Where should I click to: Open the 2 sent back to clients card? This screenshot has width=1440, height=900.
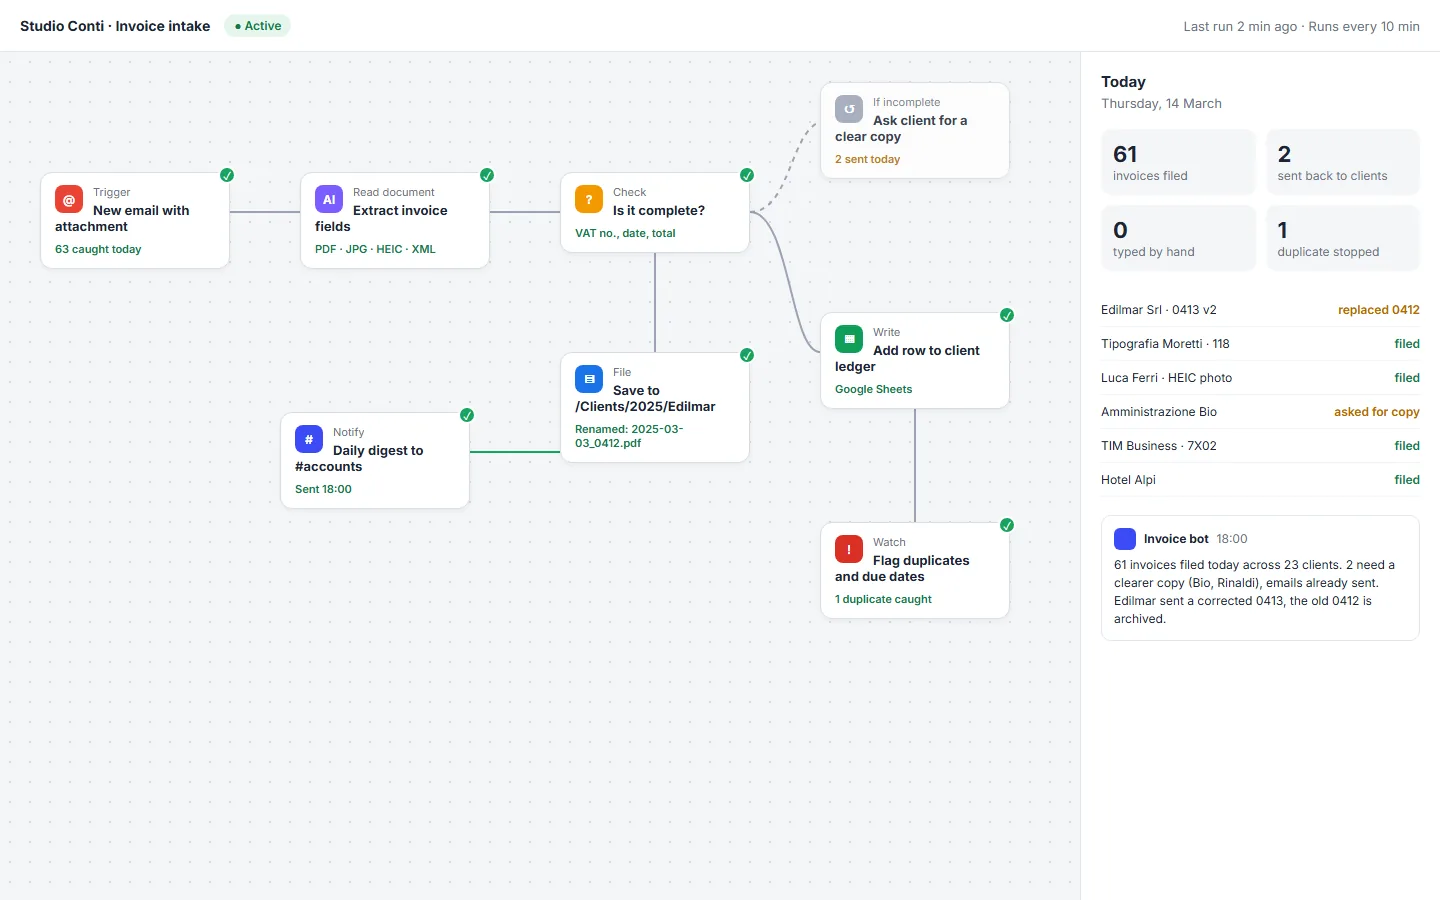[x=1343, y=162]
